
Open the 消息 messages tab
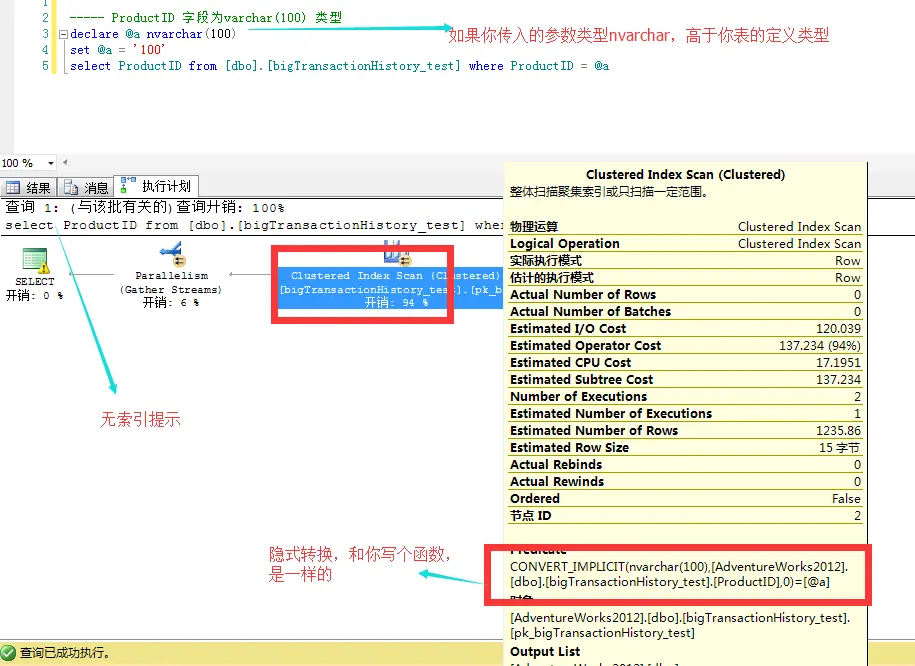coord(86,187)
